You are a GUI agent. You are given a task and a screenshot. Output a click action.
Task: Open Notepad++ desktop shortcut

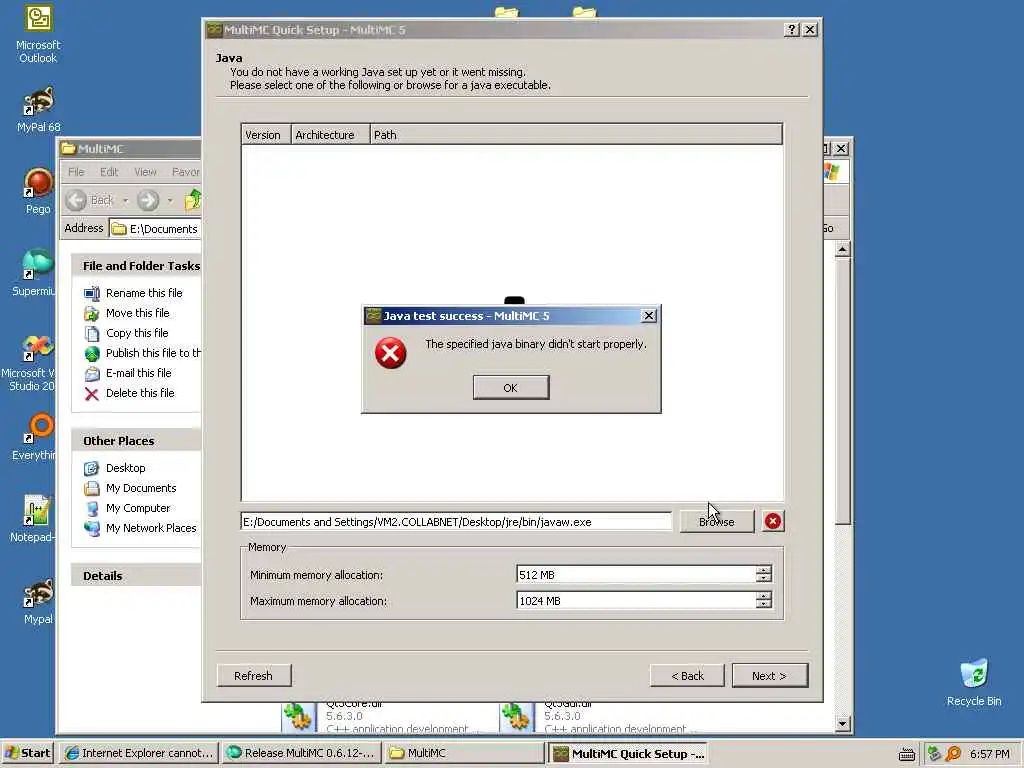(33, 519)
